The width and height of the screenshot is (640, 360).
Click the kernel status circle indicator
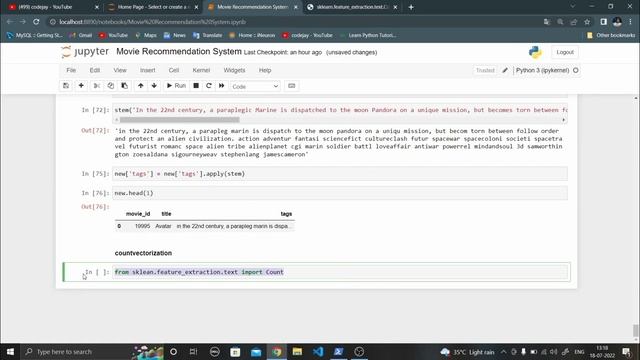point(576,70)
